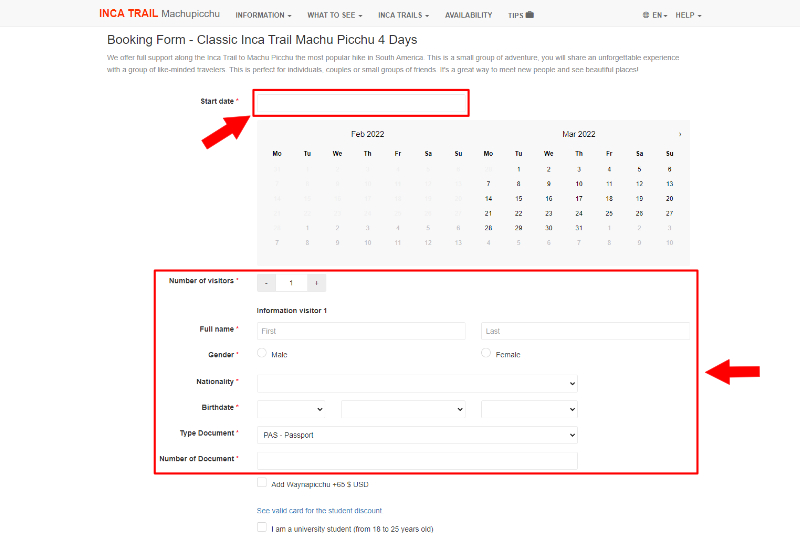
Task: Check Add Waynapicchu +65 $ USD
Action: 262,483
